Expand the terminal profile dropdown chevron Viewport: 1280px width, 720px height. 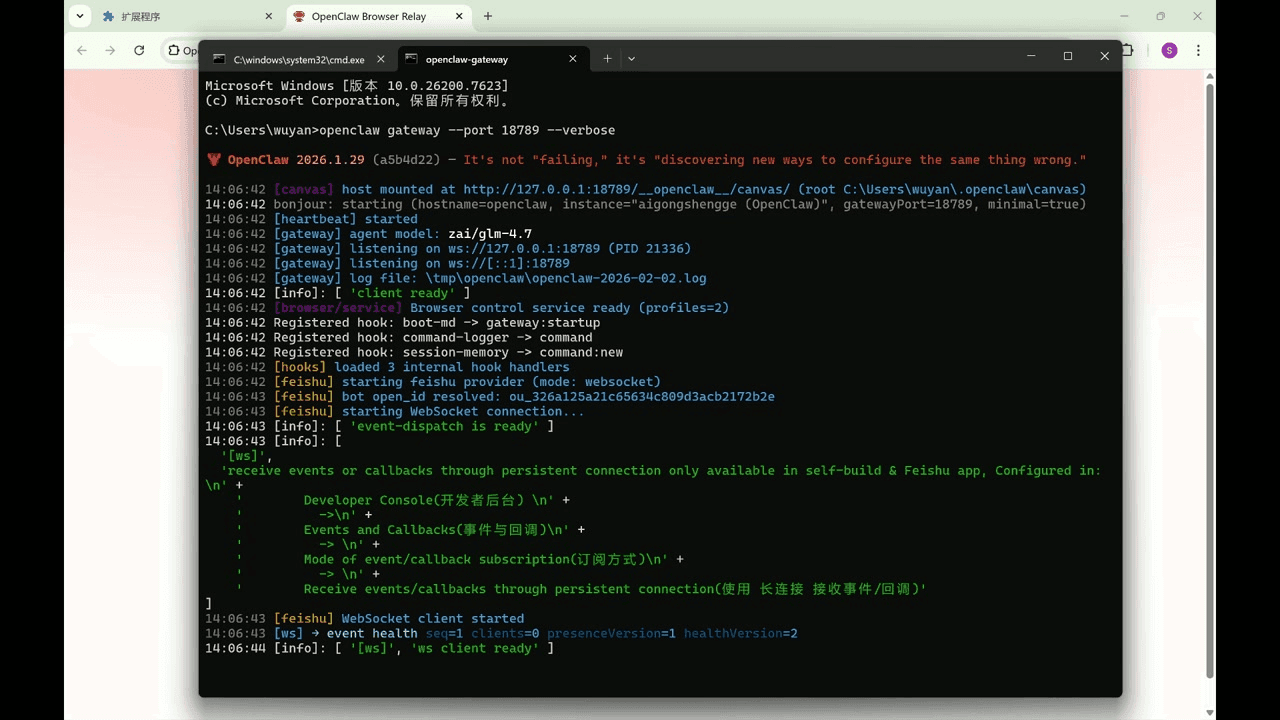(x=631, y=59)
